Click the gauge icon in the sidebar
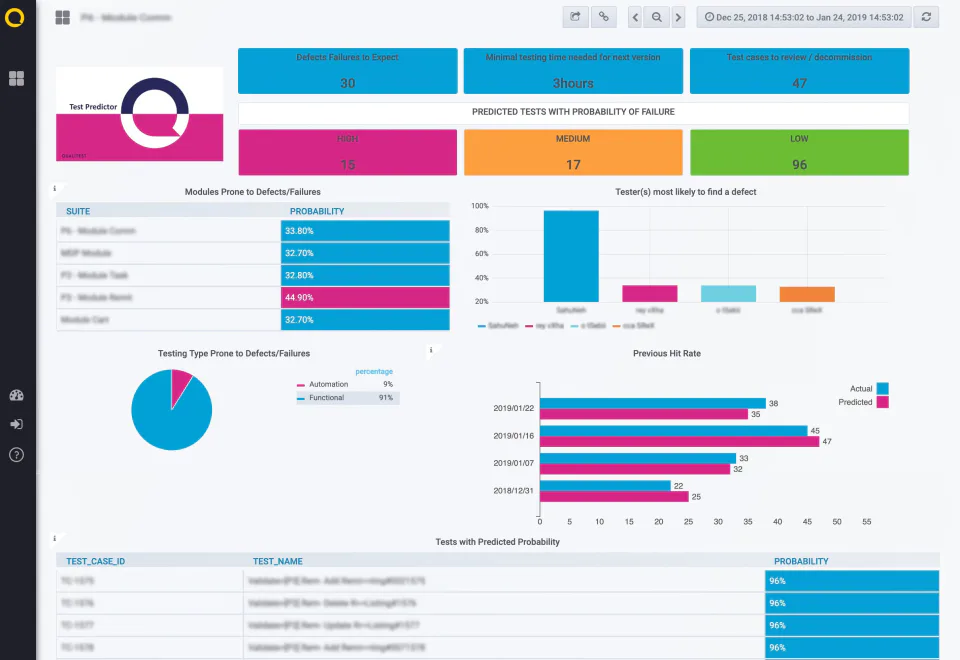Viewport: 960px width, 660px height. pyautogui.click(x=17, y=396)
